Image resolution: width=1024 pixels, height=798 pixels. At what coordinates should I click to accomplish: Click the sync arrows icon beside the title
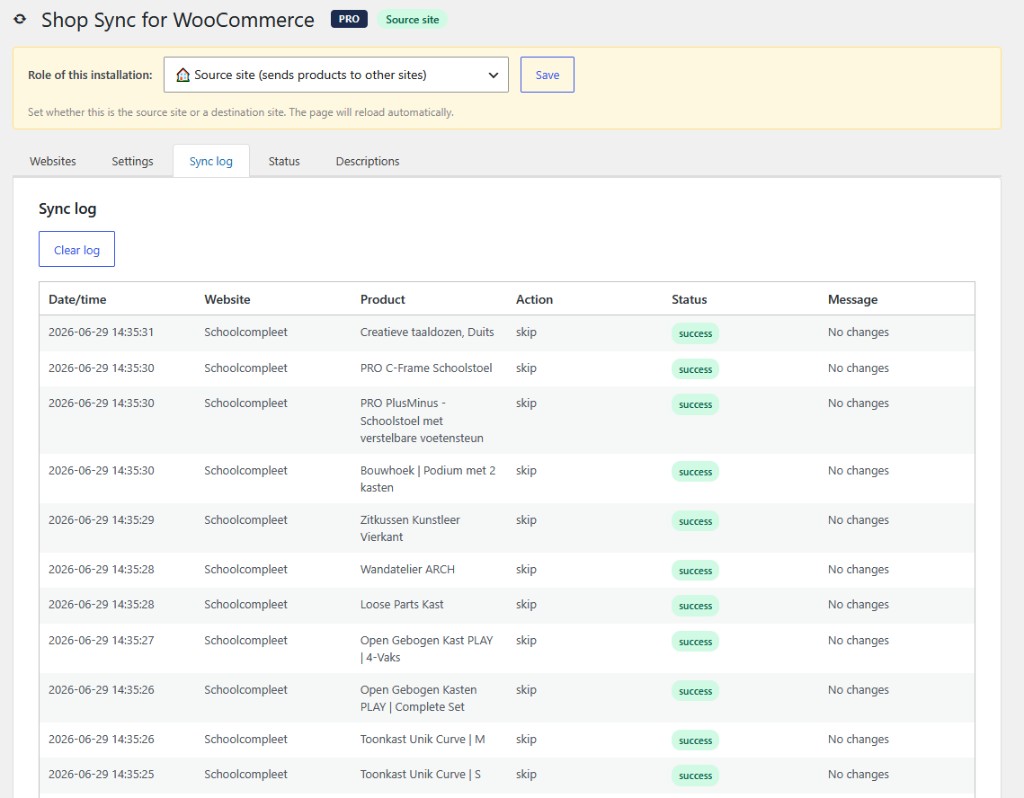(x=20, y=19)
